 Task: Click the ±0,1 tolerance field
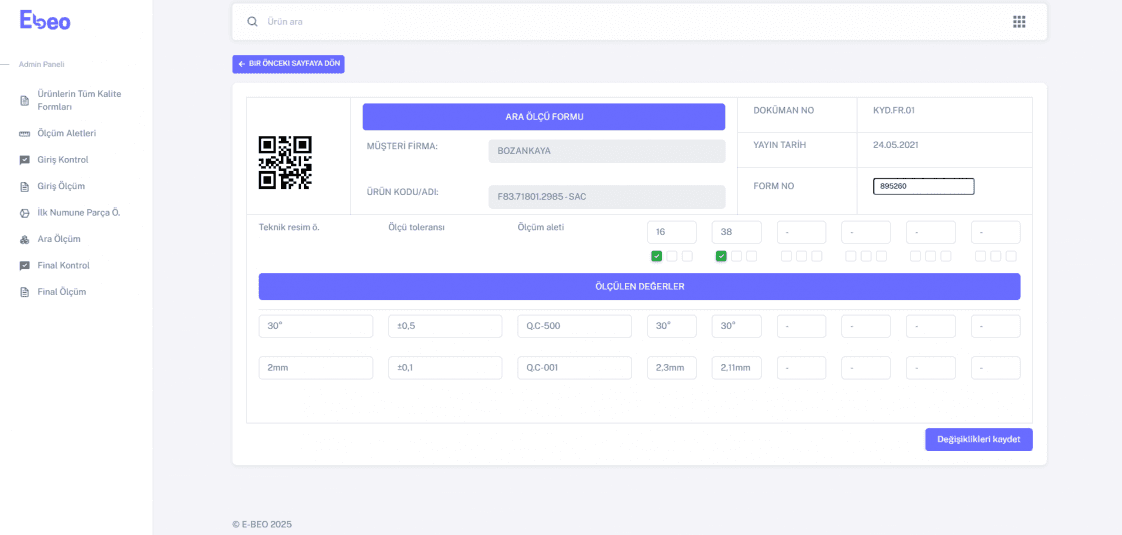[x=445, y=368]
